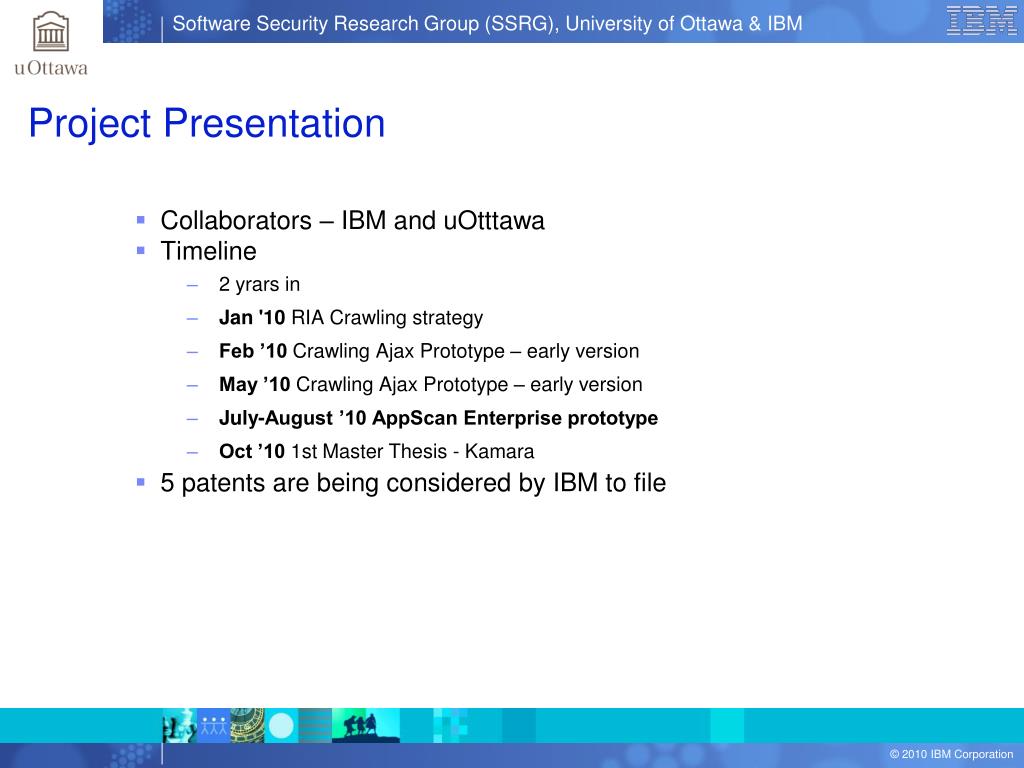The width and height of the screenshot is (1024, 768).
Task: Click 'Collaborators – IBM and uOtttawa' bullet
Action: (x=353, y=221)
